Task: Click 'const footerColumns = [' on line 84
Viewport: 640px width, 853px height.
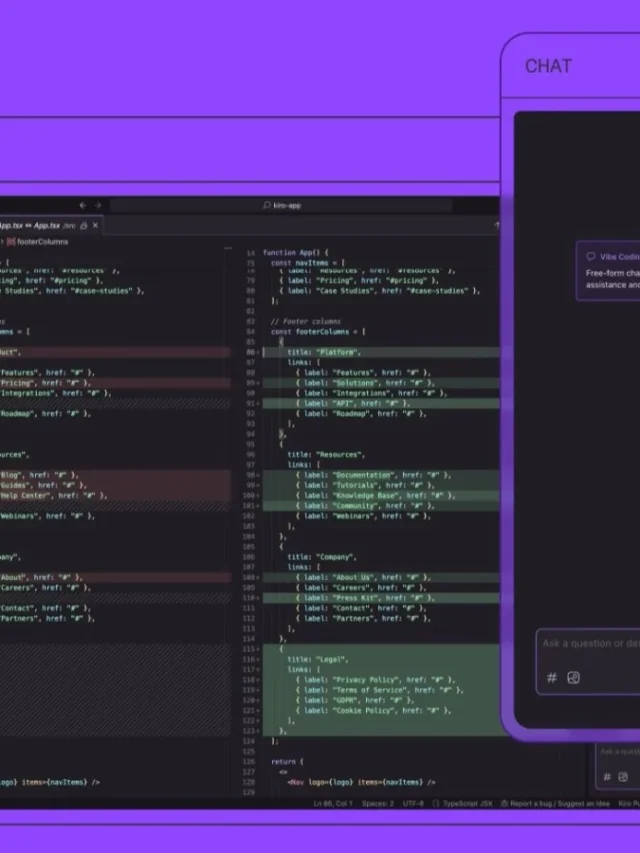Action: tap(318, 331)
